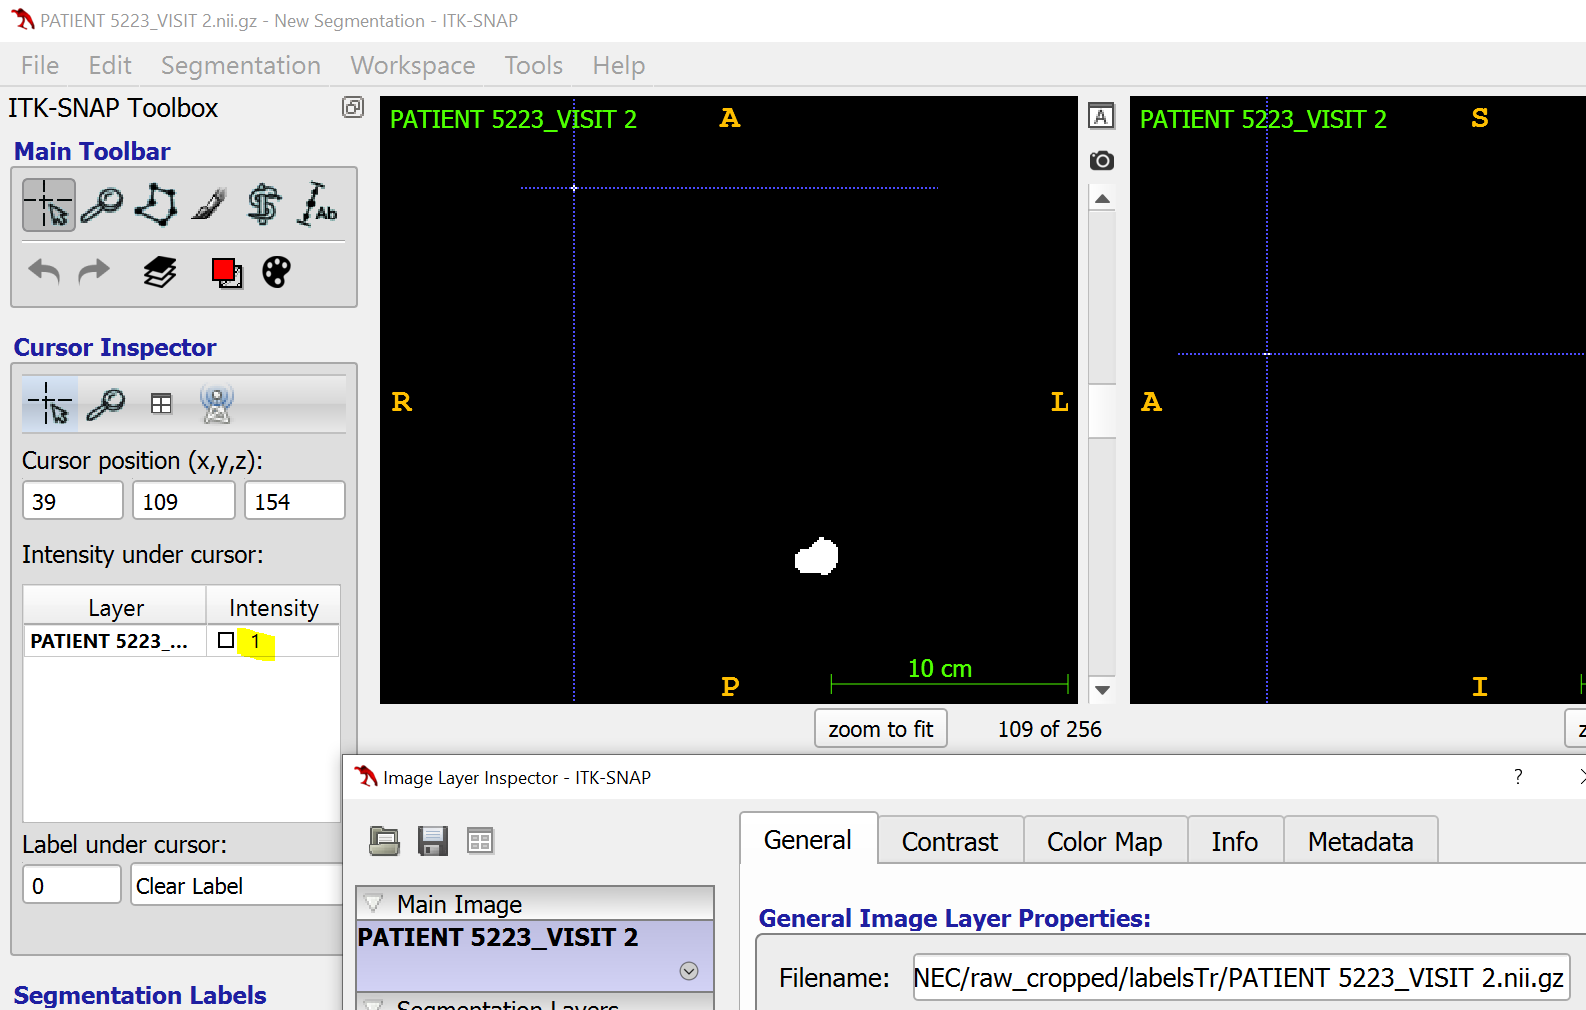This screenshot has height=1010, width=1586.
Task: Click the Undo arrow in Main Toolbar
Action: (x=44, y=271)
